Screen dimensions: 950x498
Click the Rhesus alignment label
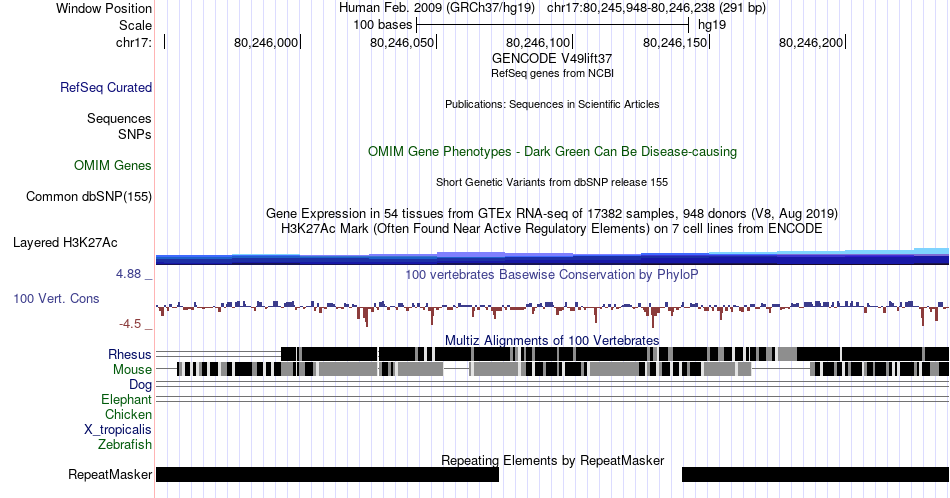click(130, 354)
